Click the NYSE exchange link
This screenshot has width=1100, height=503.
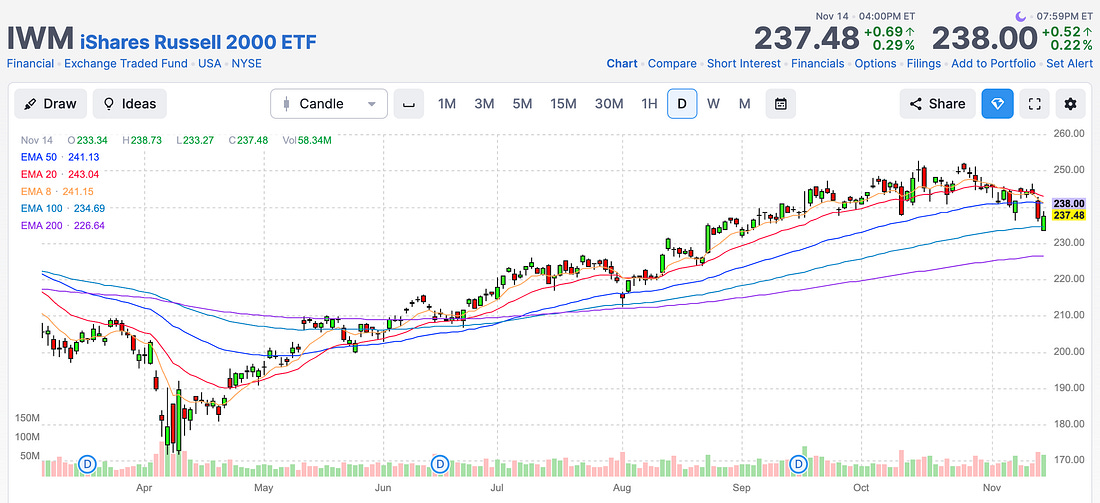pyautogui.click(x=246, y=63)
